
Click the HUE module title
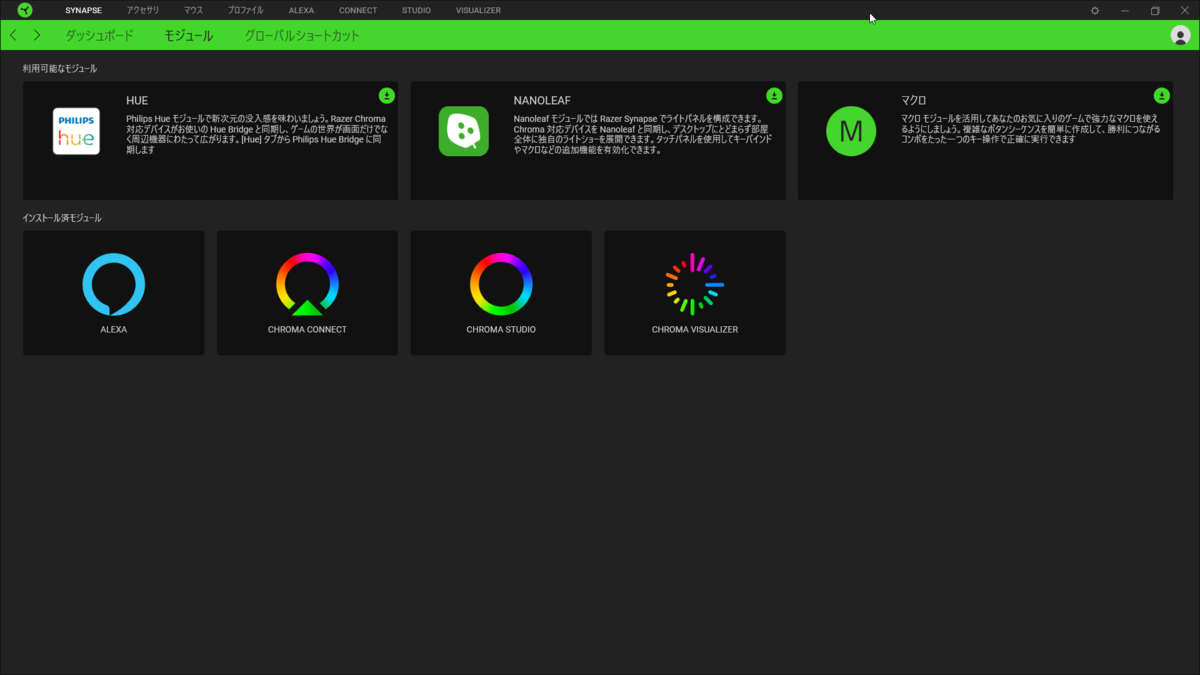[137, 101]
